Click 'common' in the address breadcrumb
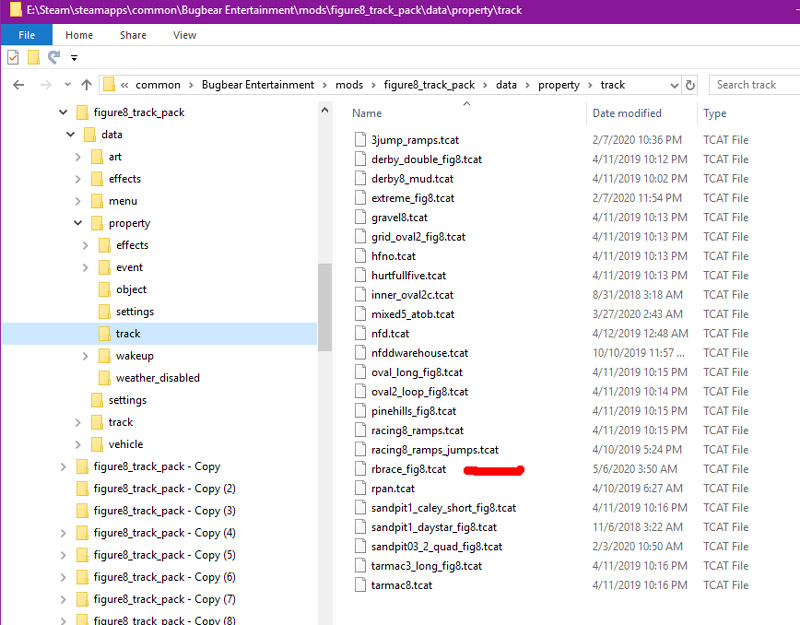 tap(158, 85)
